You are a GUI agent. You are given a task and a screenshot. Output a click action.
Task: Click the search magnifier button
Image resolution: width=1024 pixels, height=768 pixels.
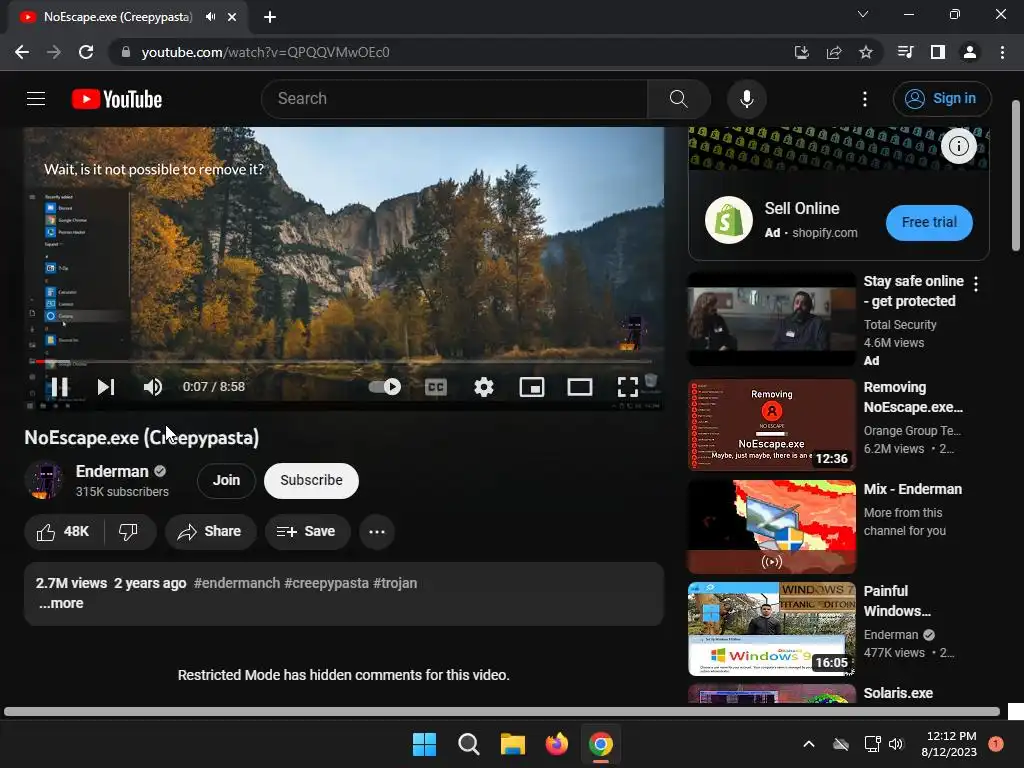[679, 99]
